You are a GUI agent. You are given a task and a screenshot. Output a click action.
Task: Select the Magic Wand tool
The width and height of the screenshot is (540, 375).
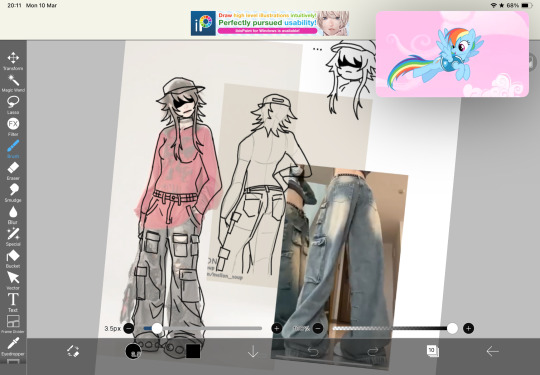point(13,83)
